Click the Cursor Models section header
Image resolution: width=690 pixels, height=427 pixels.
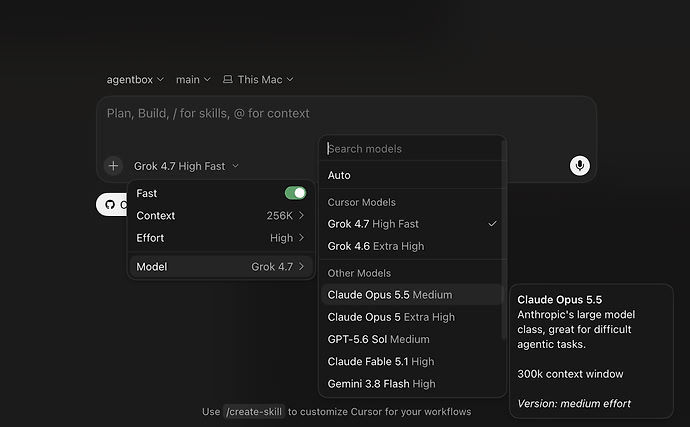[x=362, y=202]
